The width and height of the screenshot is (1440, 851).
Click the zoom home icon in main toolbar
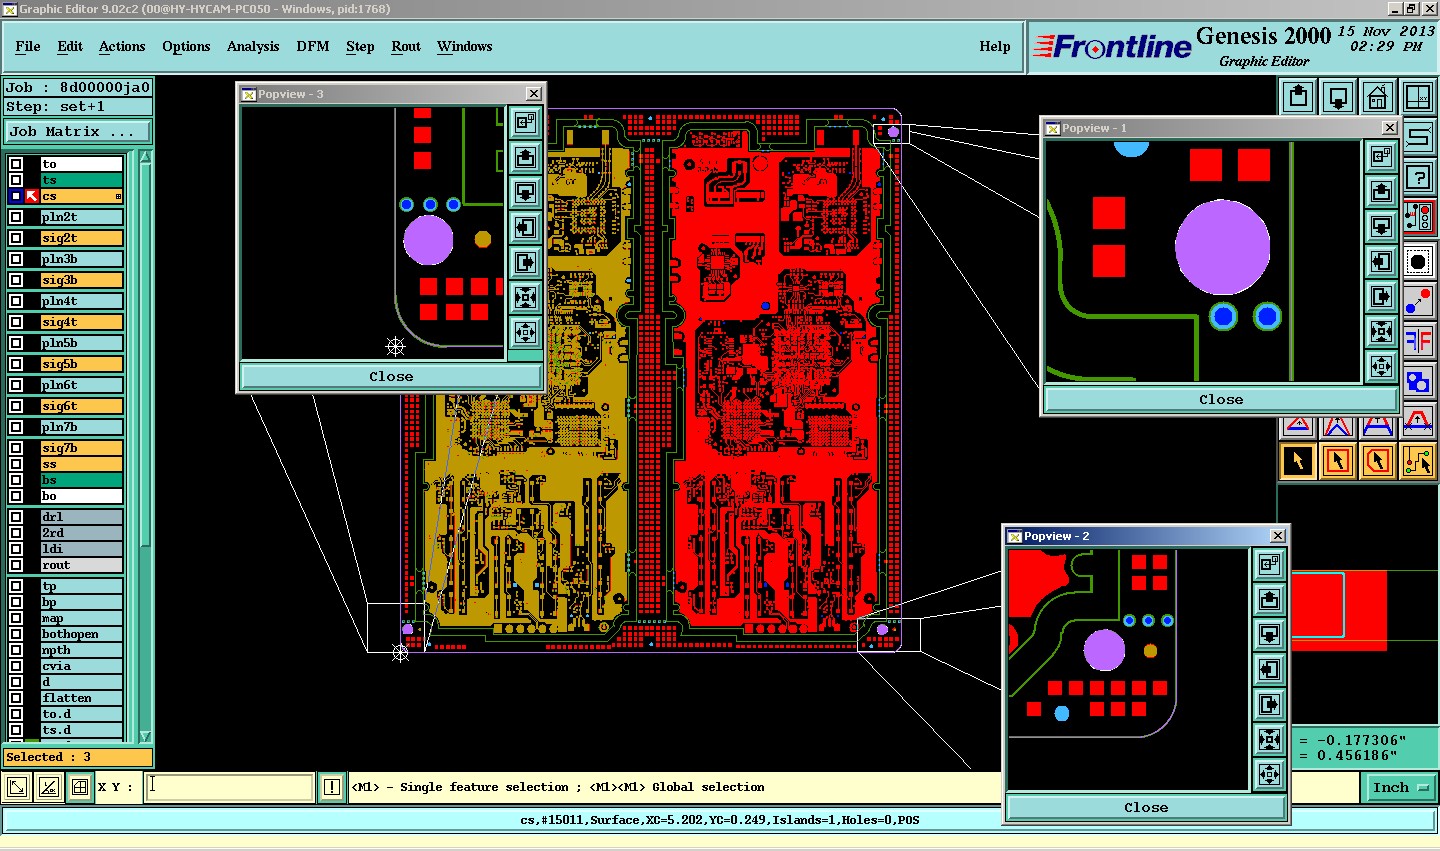coord(1377,98)
